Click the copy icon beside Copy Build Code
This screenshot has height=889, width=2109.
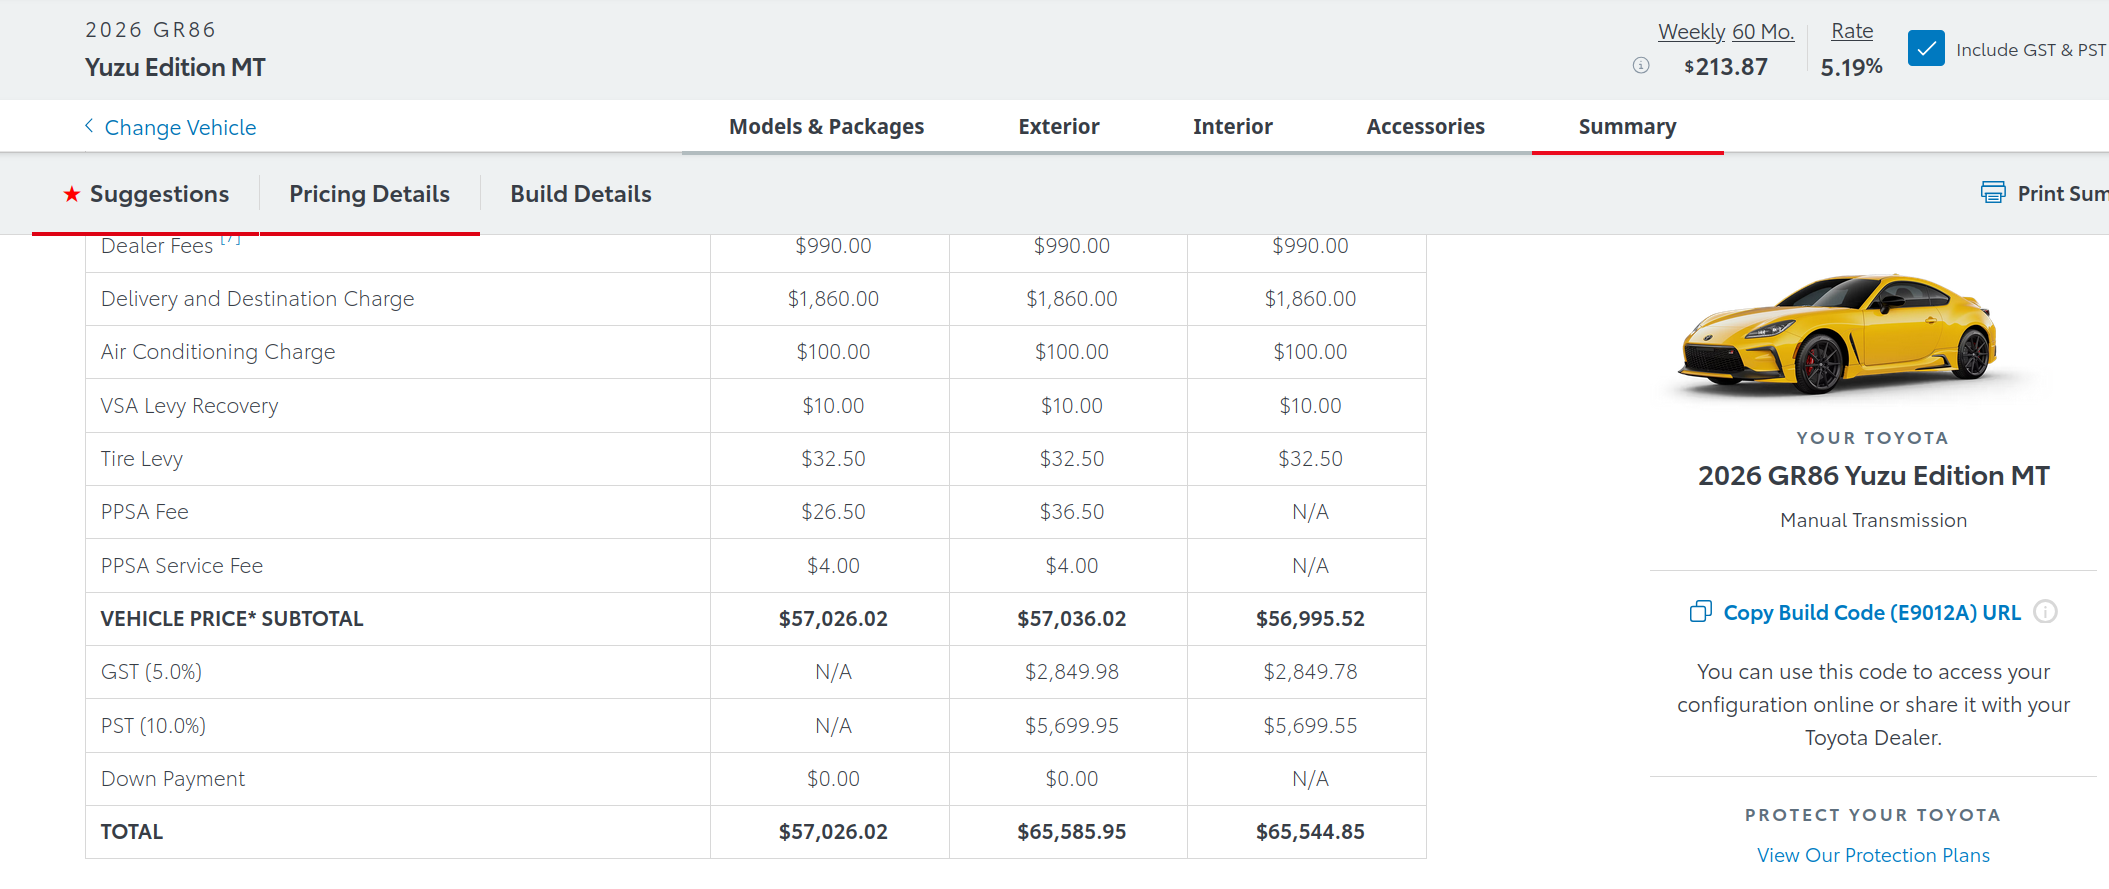1700,611
